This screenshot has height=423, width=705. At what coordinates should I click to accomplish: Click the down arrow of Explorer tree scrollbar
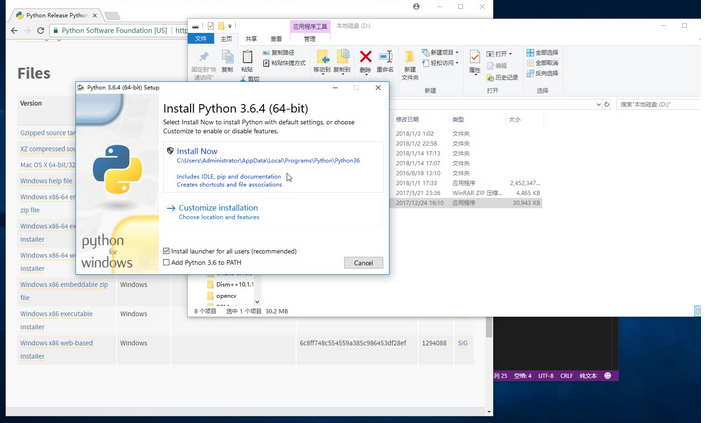[x=257, y=302]
